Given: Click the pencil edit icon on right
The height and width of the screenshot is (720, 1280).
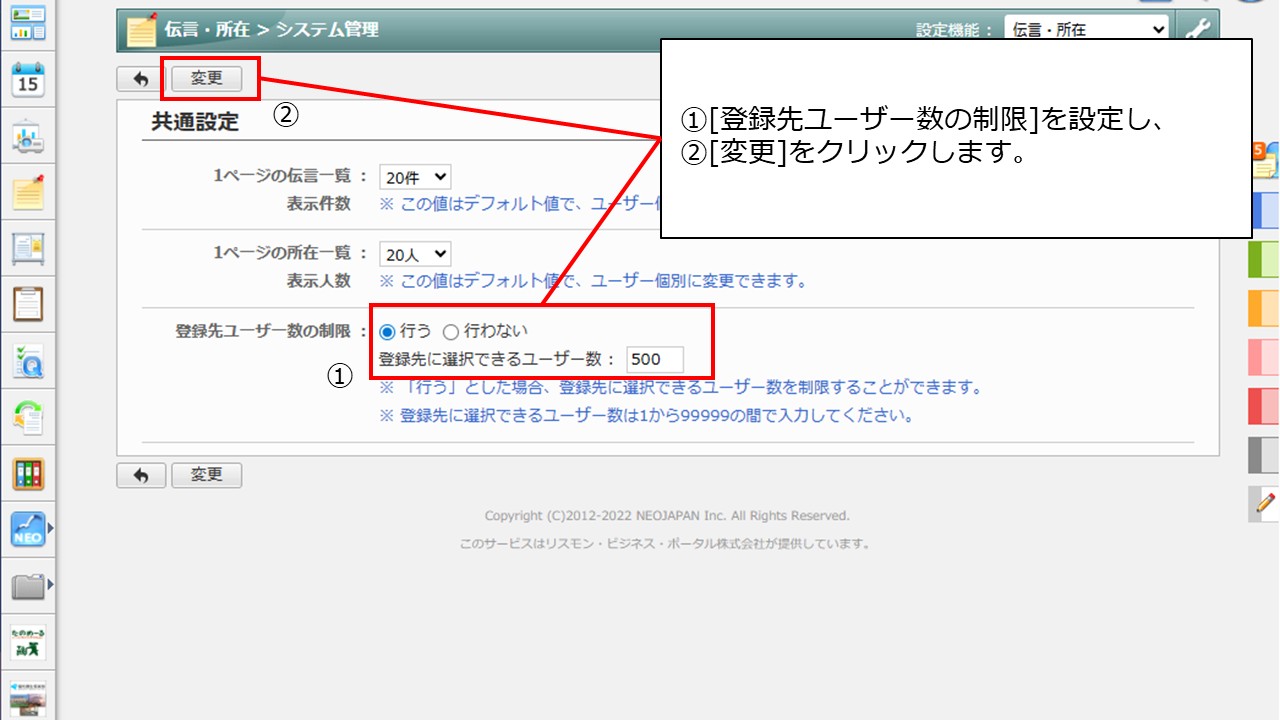Looking at the screenshot, I should (x=1265, y=503).
